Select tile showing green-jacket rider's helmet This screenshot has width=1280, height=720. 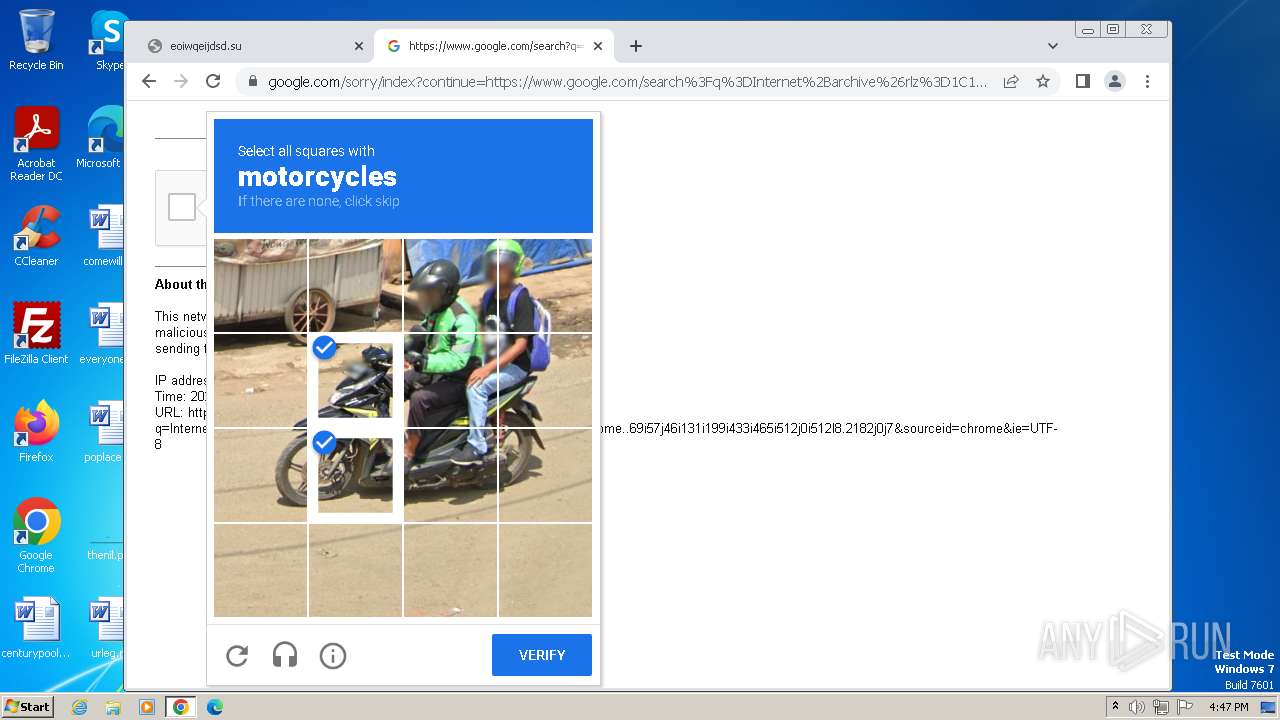point(450,285)
